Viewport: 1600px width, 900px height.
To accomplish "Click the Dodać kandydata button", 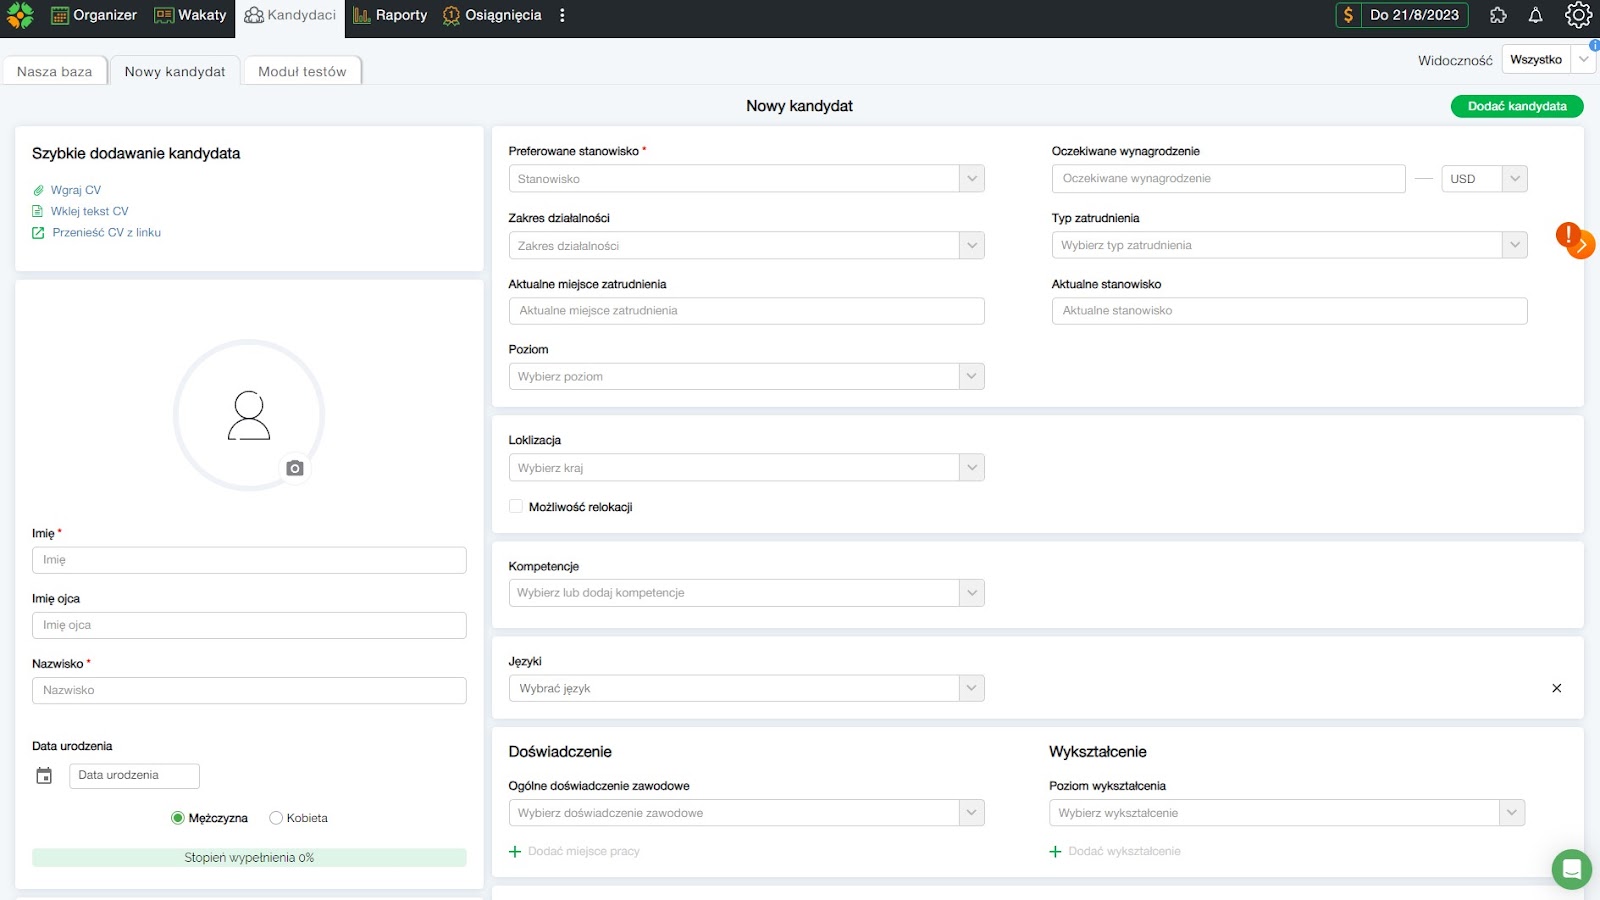I will (1516, 106).
